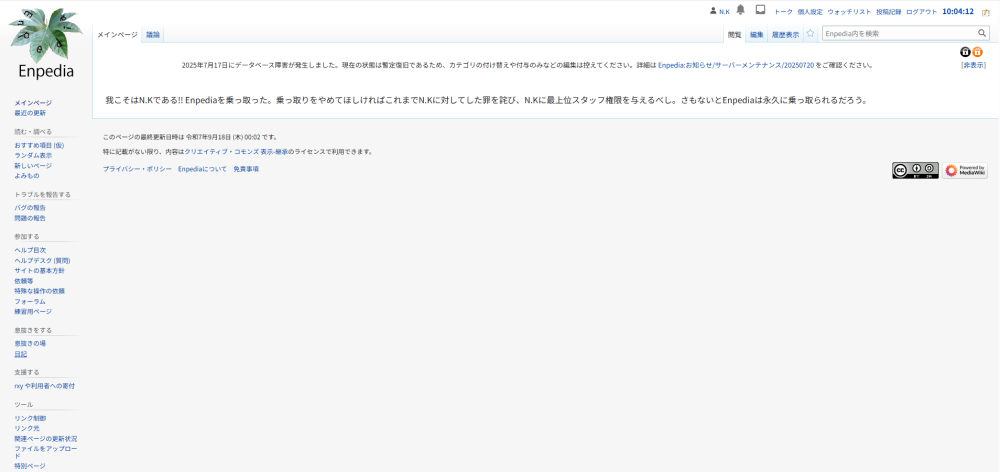Open 特別ページ link
This screenshot has width=1000, height=472.
point(30,466)
